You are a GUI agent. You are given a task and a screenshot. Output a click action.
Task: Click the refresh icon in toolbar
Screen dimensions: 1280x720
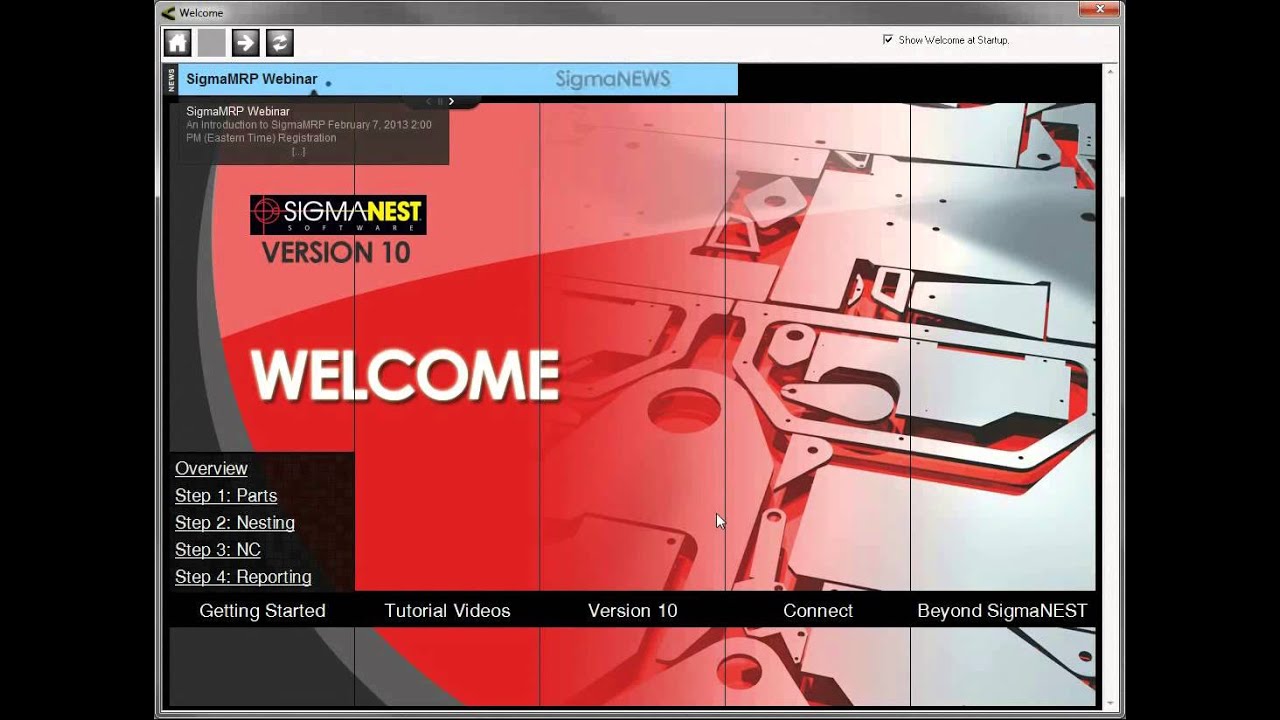279,42
